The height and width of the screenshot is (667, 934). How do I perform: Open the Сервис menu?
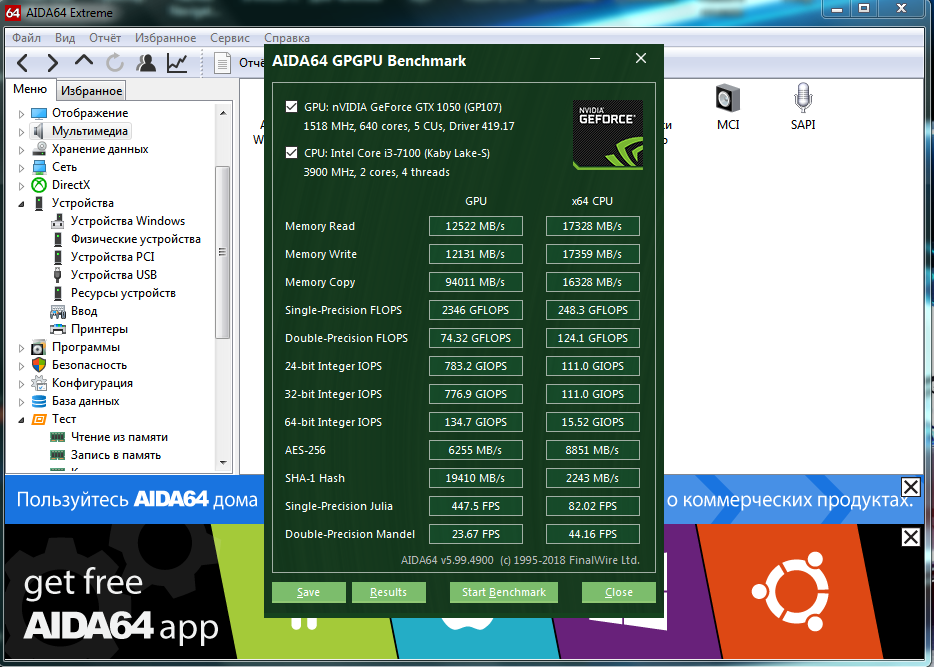click(x=230, y=38)
